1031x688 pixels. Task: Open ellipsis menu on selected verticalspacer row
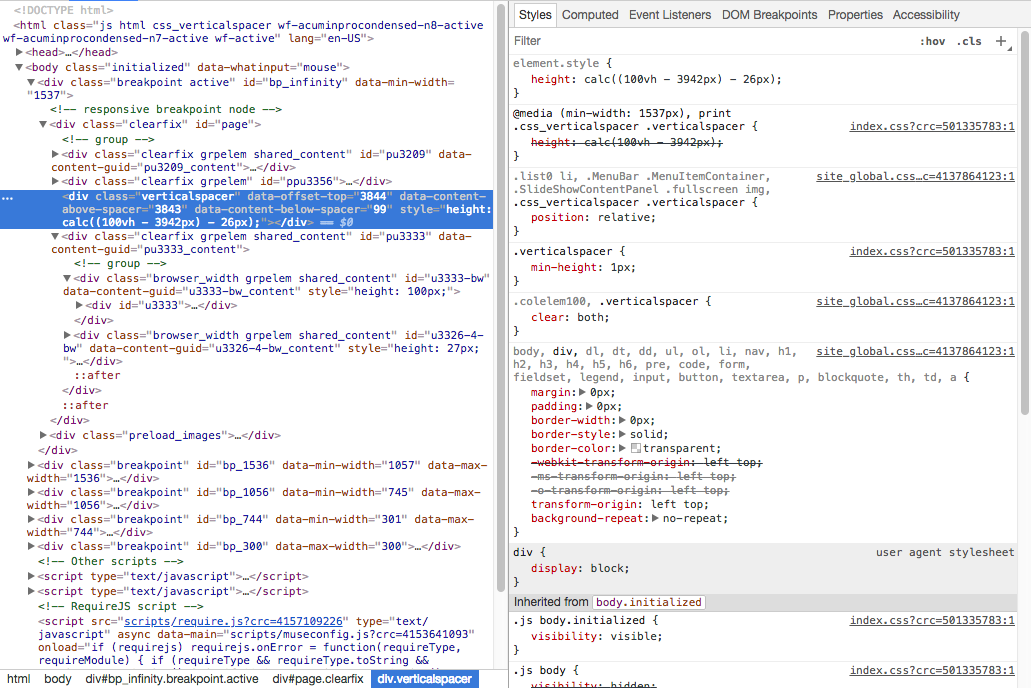pyautogui.click(x=8, y=197)
